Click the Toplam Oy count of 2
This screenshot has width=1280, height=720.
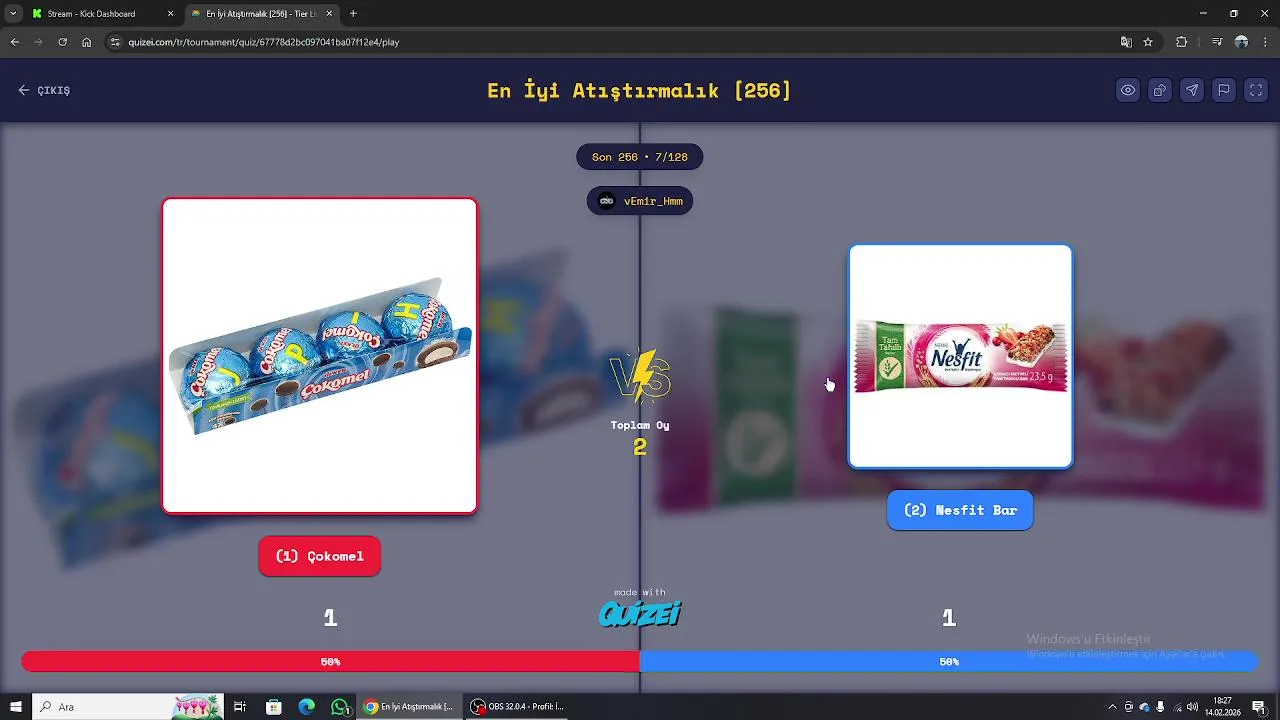(x=640, y=447)
